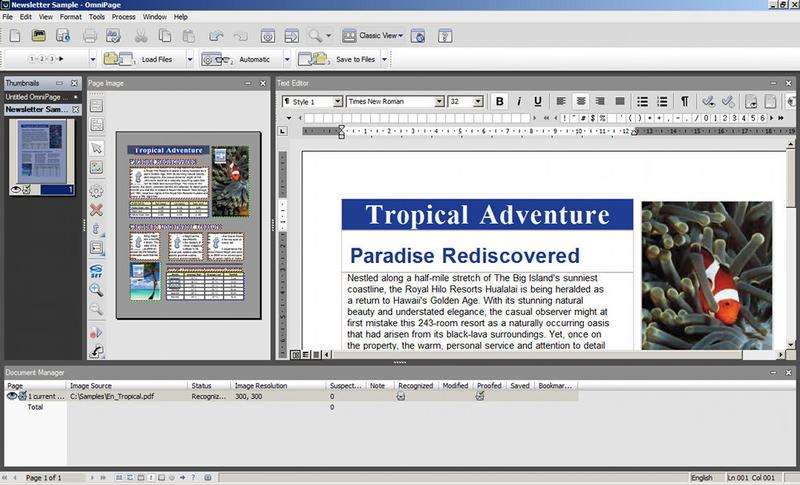This screenshot has height=485, width=800.
Task: Click the new document icon
Action: pyautogui.click(x=13, y=37)
